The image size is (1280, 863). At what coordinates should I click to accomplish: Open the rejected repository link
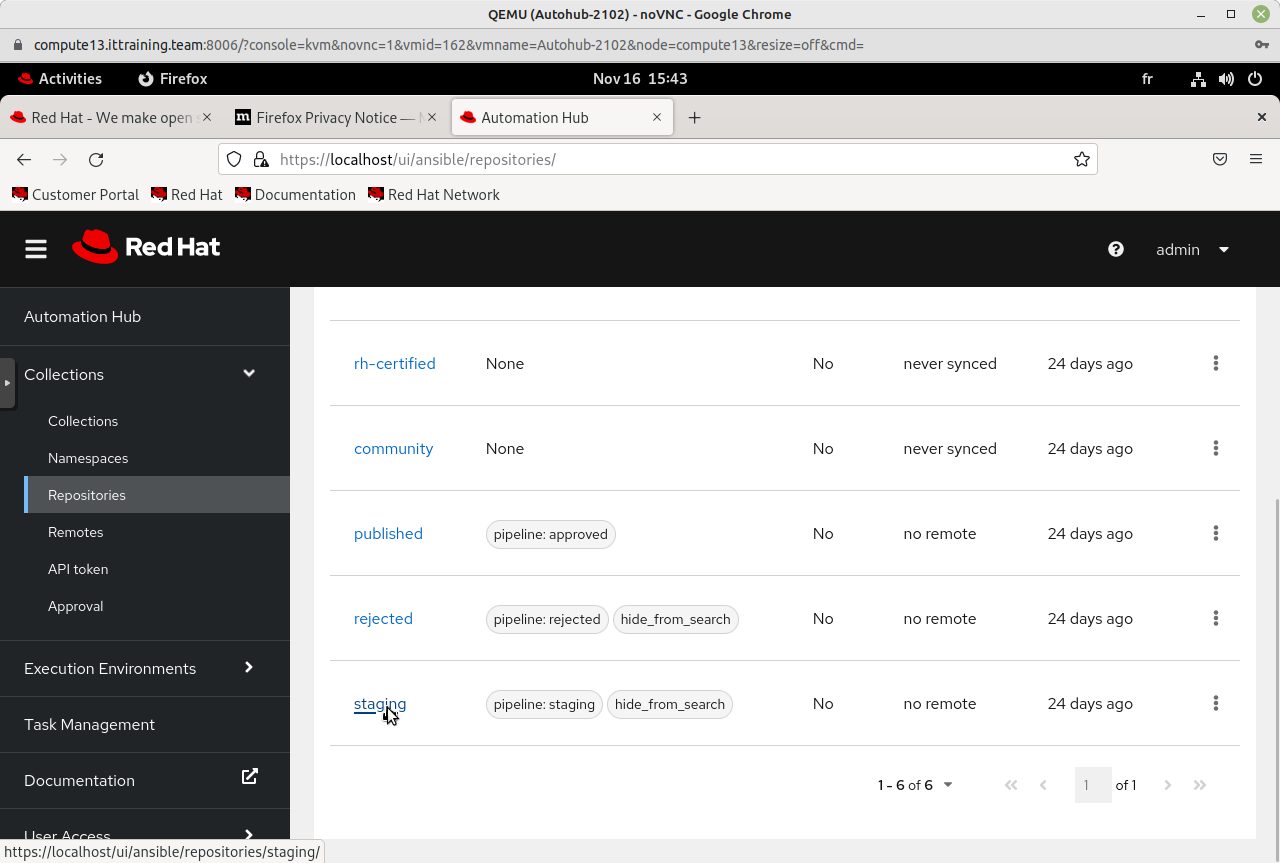pyautogui.click(x=383, y=618)
